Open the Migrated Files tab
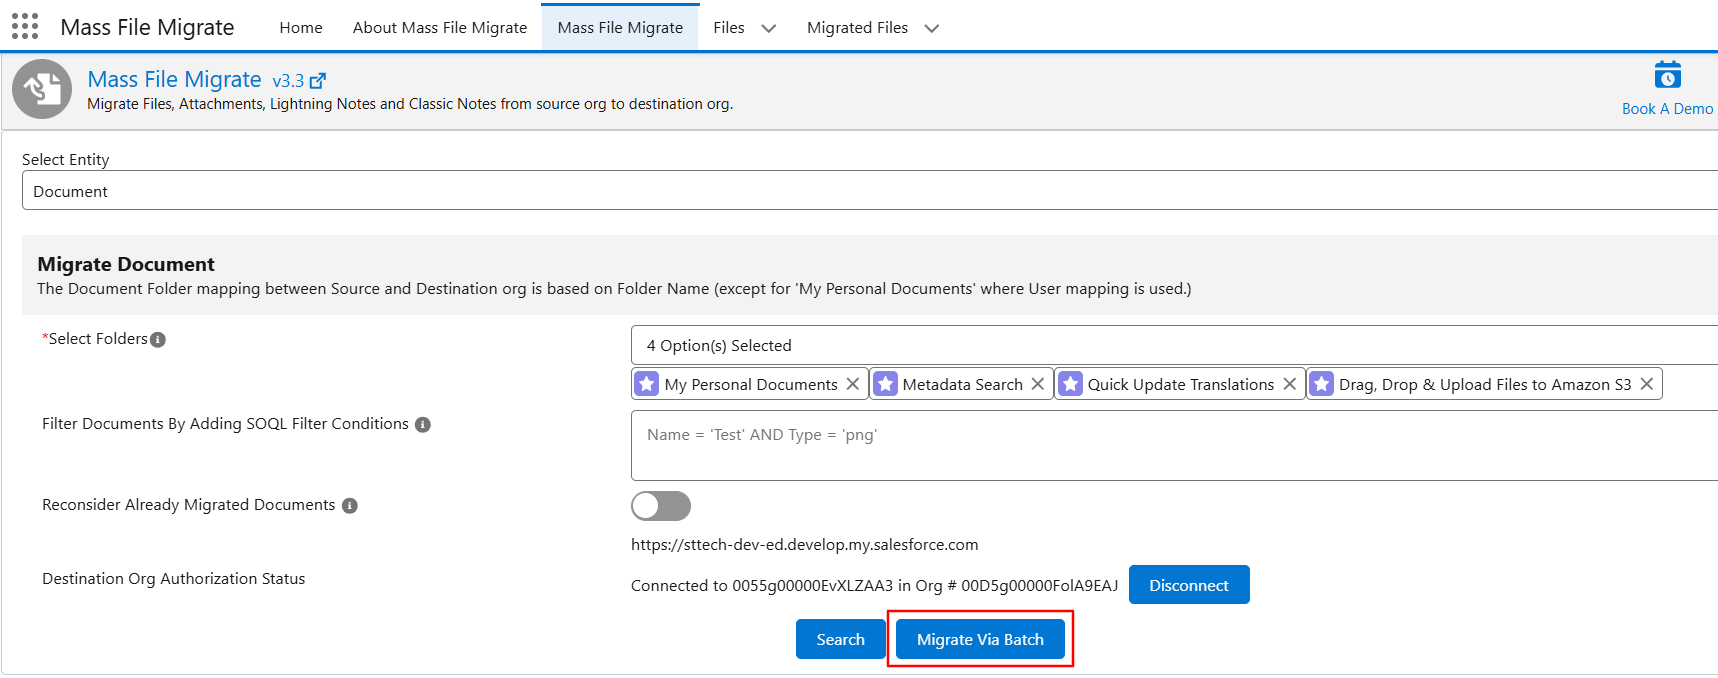The height and width of the screenshot is (678, 1718). tap(857, 28)
